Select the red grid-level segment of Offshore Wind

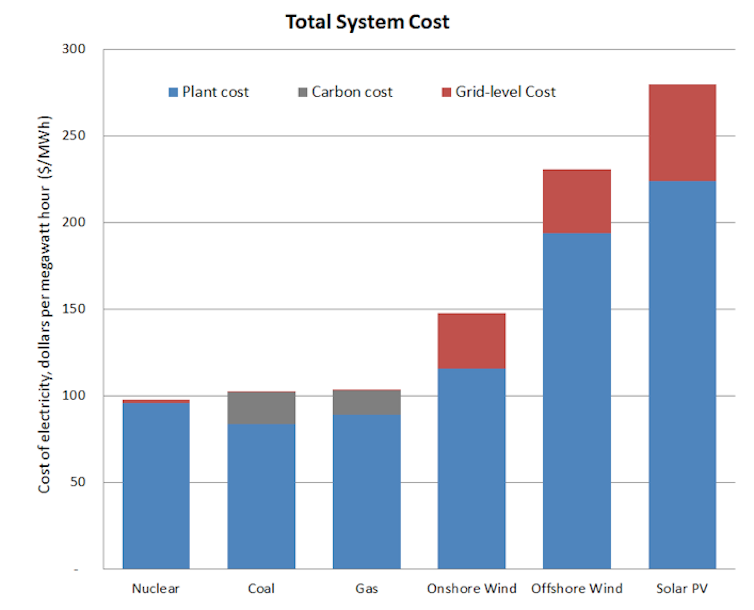pyautogui.click(x=577, y=202)
